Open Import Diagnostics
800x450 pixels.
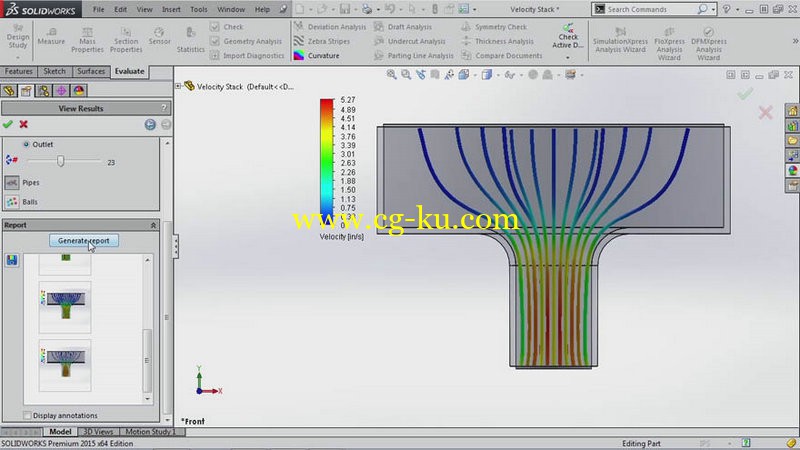click(x=247, y=55)
